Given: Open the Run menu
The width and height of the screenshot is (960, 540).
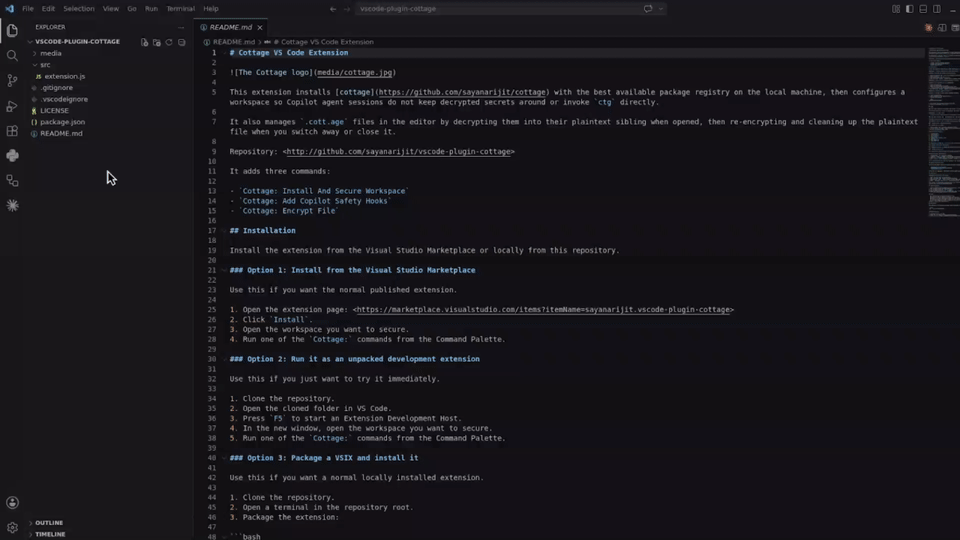Looking at the screenshot, I should click(x=151, y=9).
